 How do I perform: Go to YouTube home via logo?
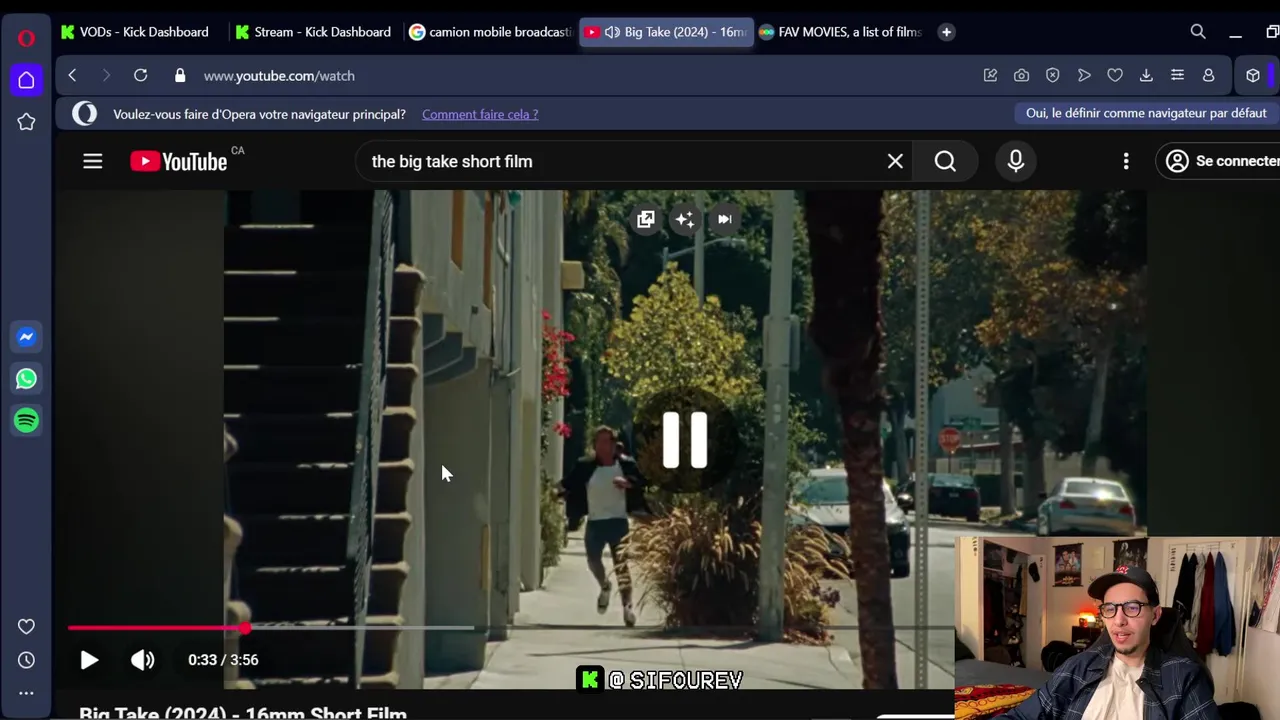point(179,161)
